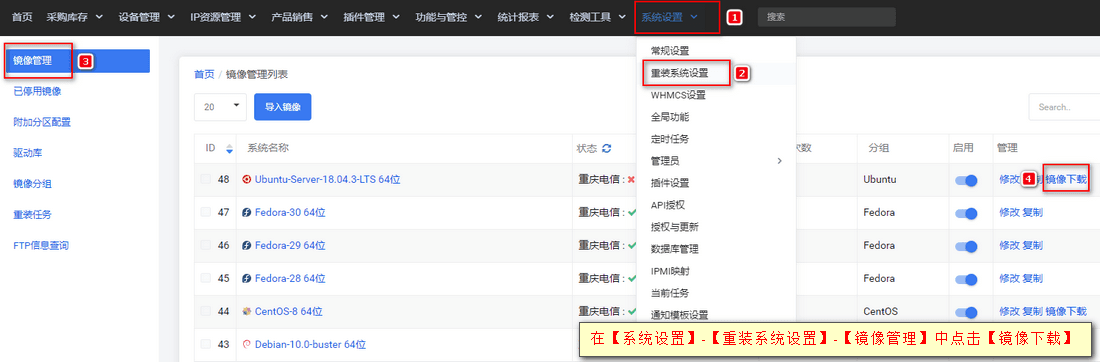Click the CentOS logo icon in row 44
Viewport: 1100px width, 362px height.
246,311
